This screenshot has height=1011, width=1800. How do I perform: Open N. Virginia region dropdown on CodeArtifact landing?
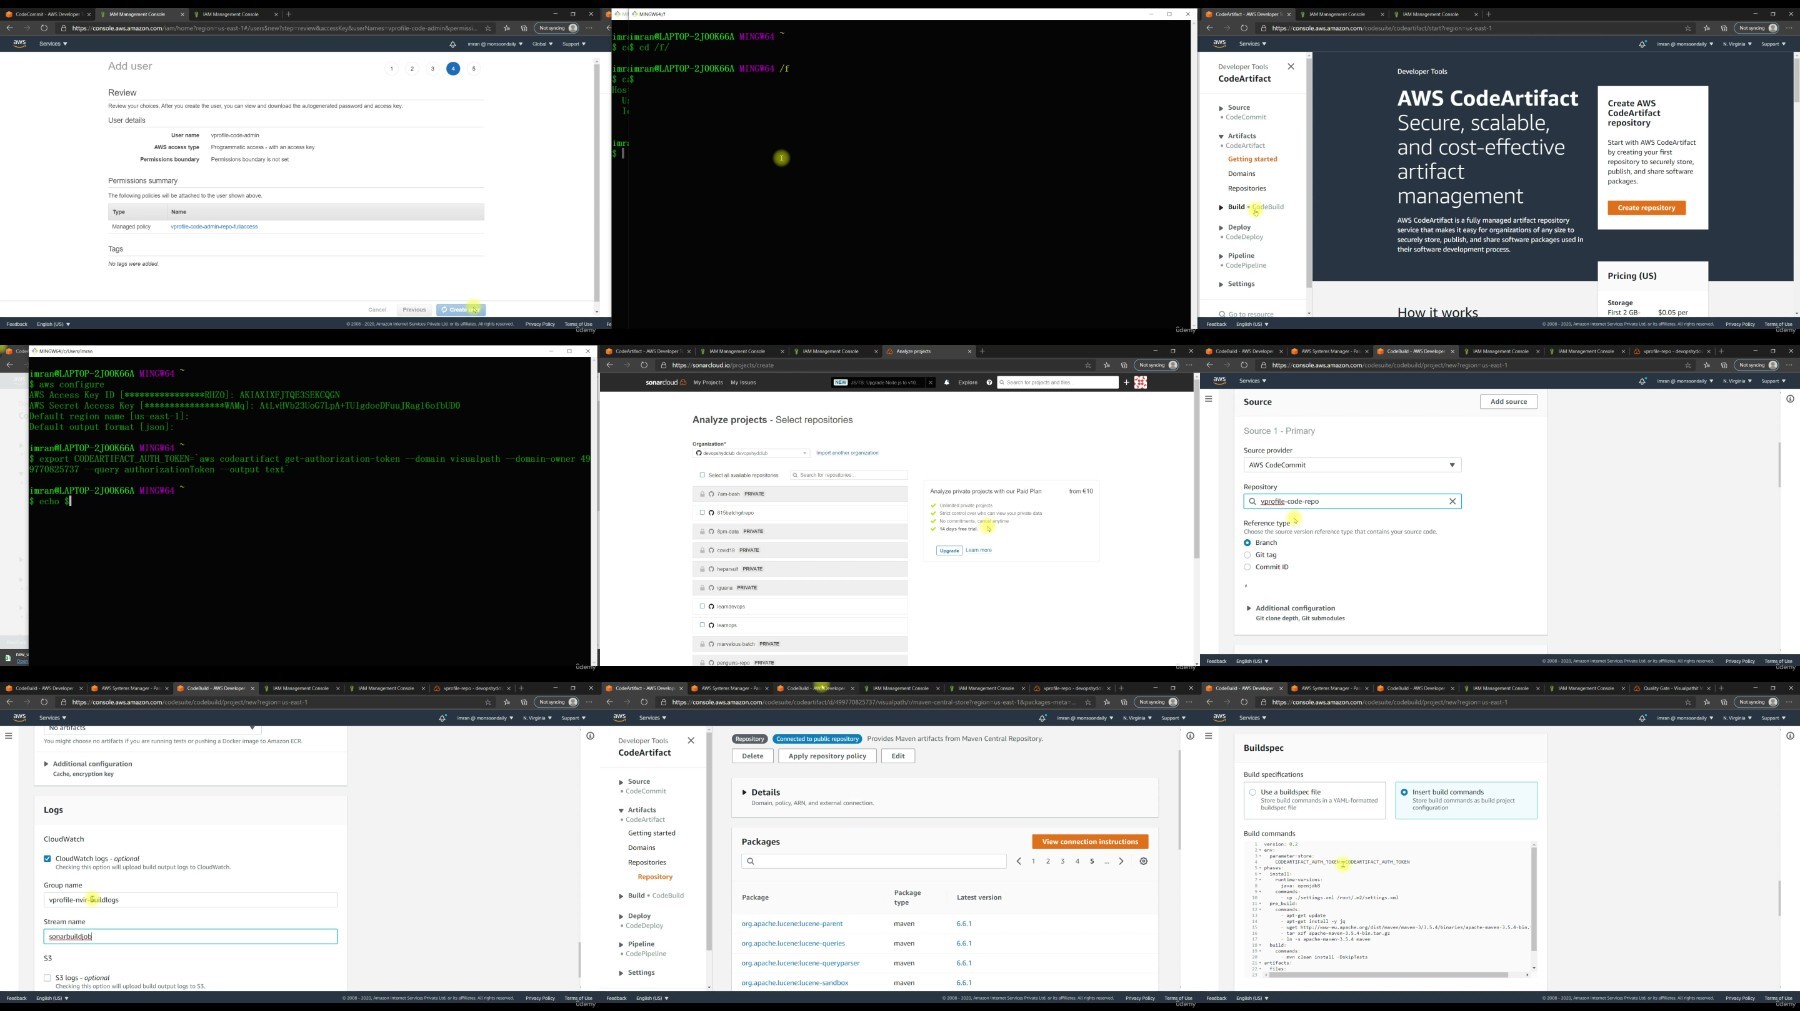tap(1737, 44)
